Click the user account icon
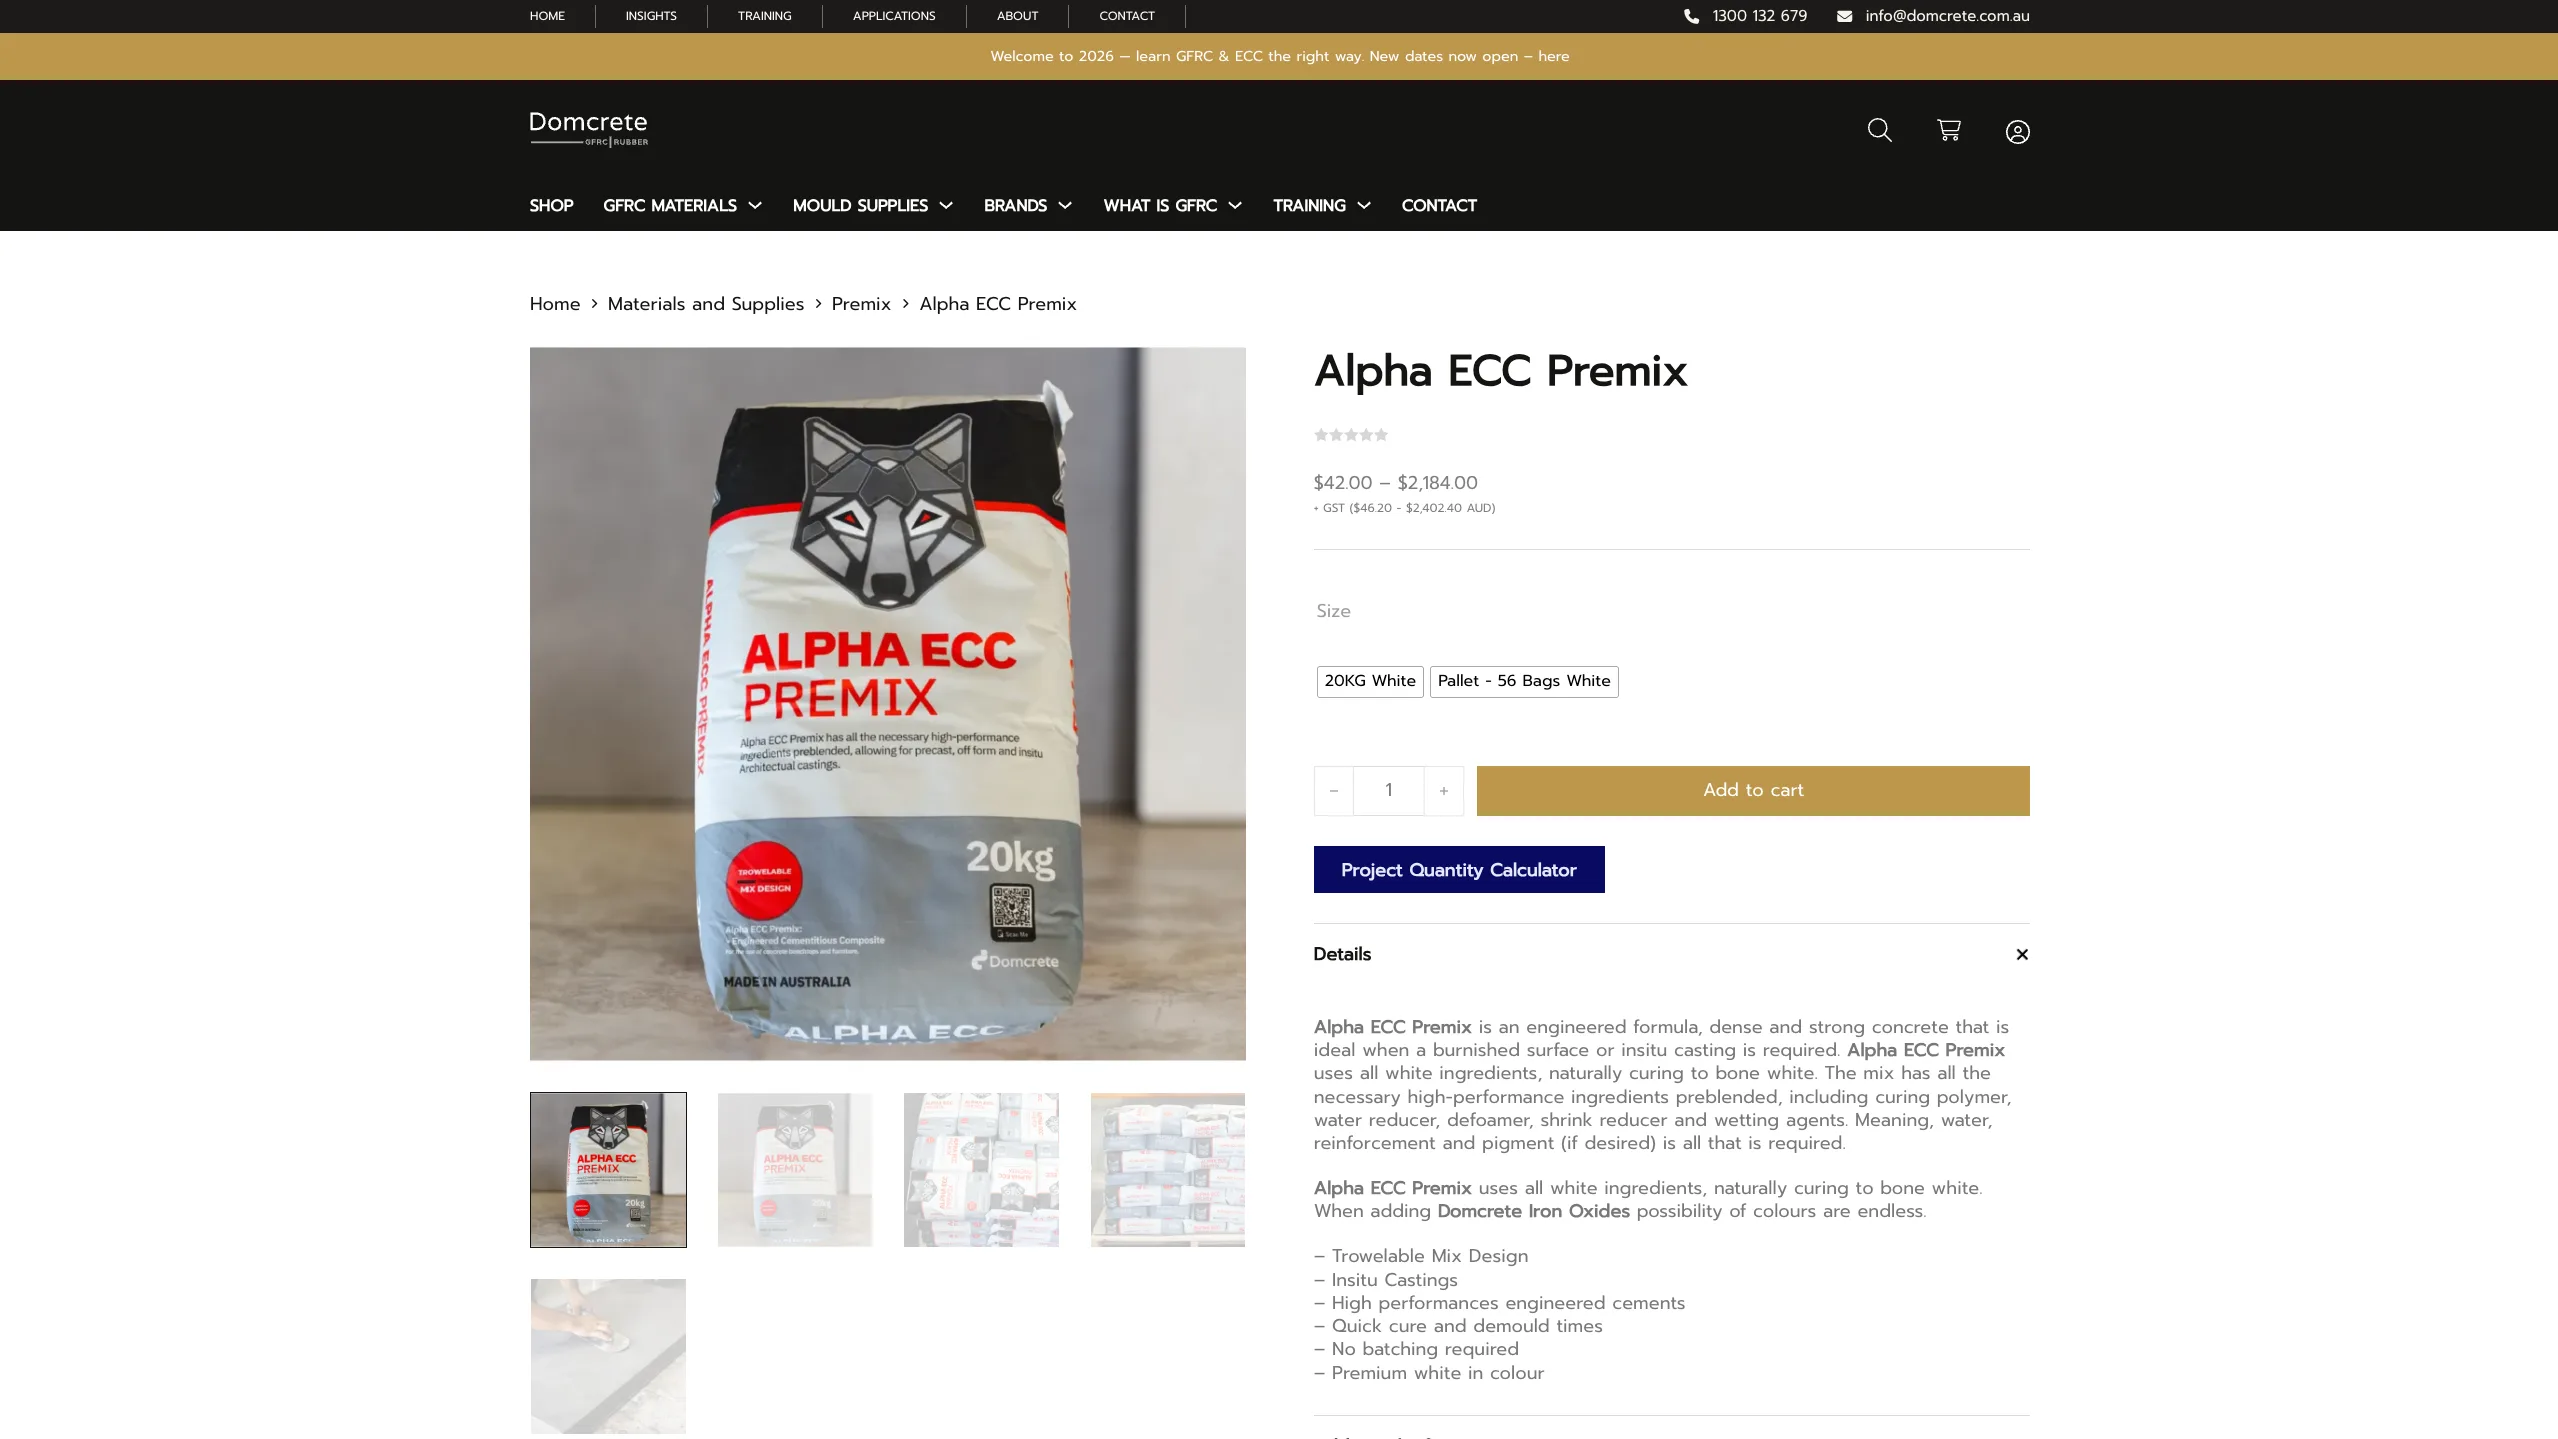 click(2017, 132)
